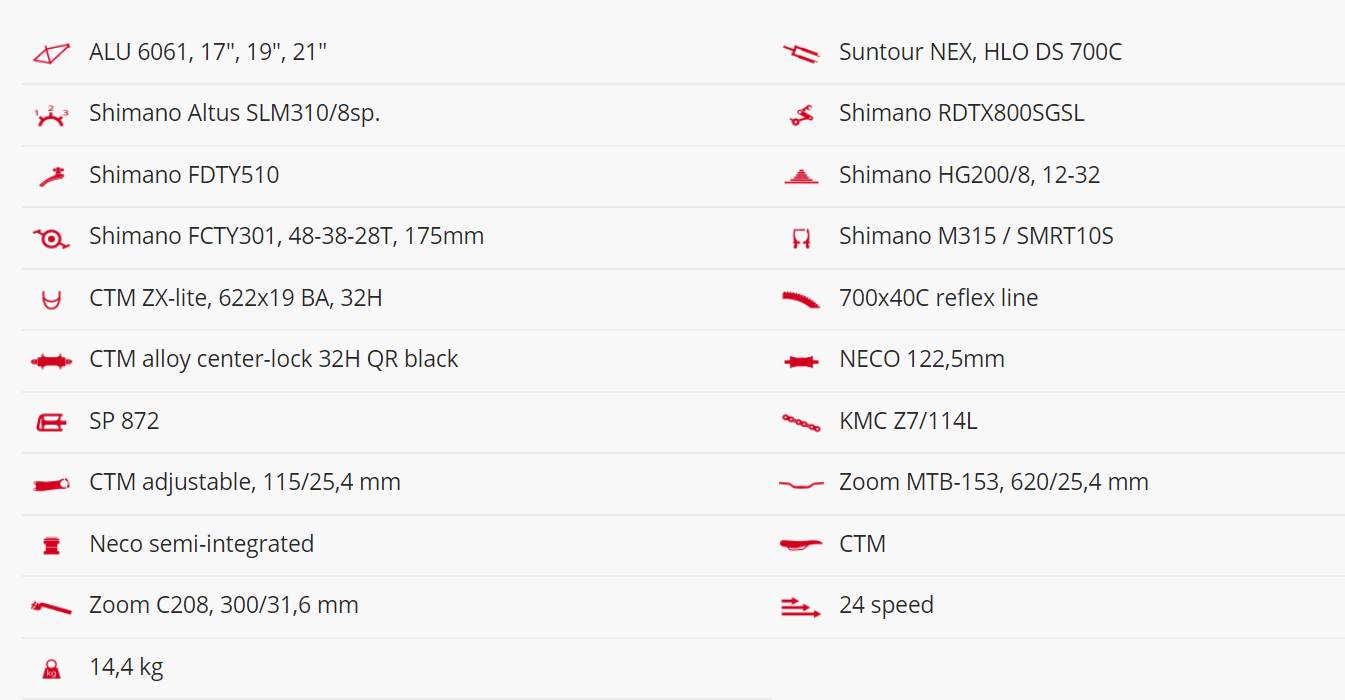The height and width of the screenshot is (700, 1345).
Task: Click the hub icon beside CTM alloy center-lock
Action: (51, 361)
